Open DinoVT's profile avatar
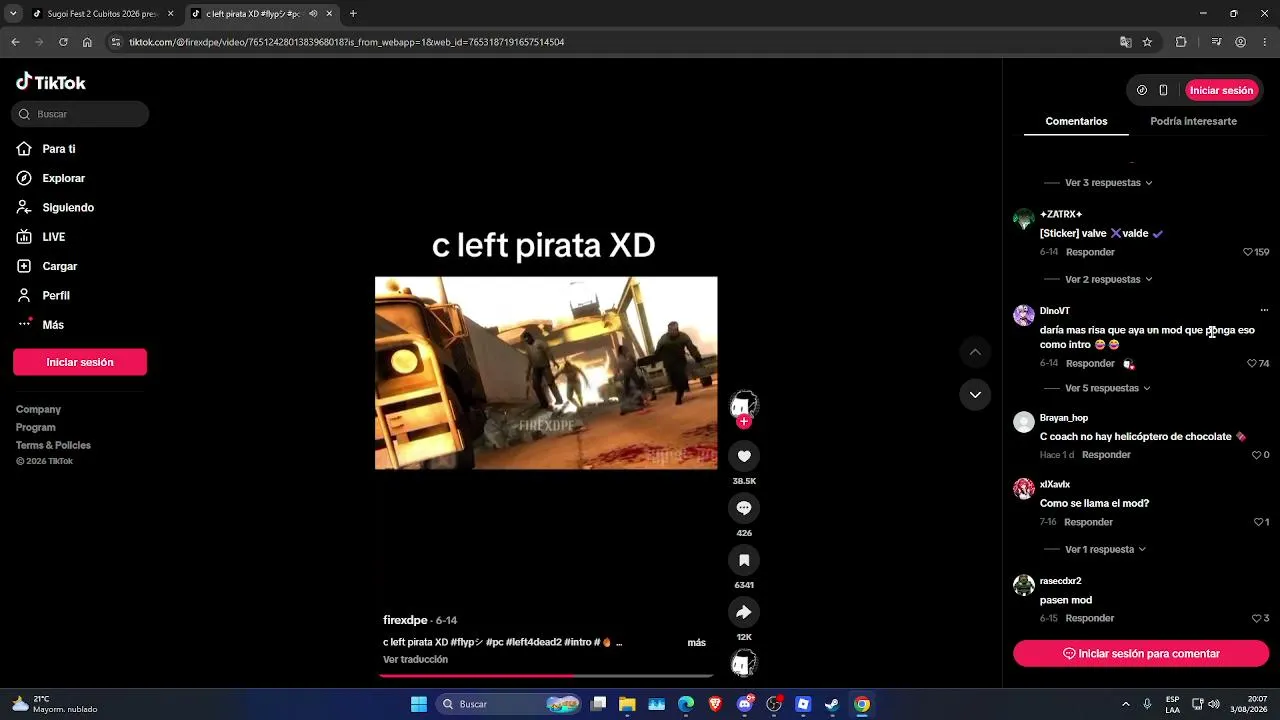 click(1024, 316)
